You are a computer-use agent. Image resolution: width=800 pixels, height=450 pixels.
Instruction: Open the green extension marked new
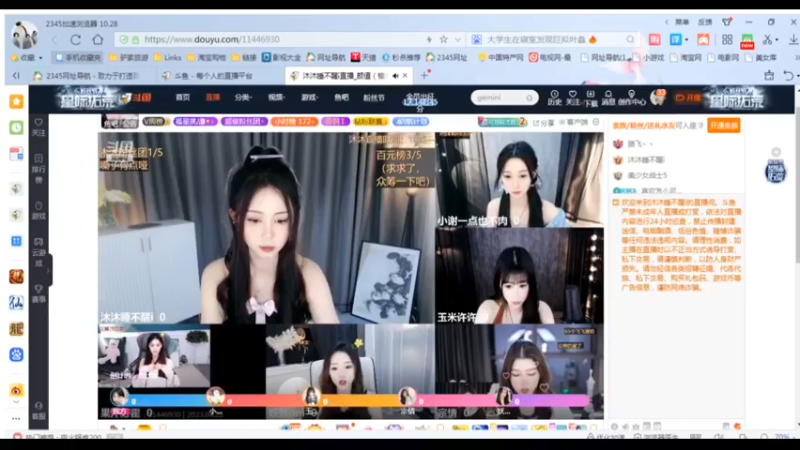coord(747,41)
